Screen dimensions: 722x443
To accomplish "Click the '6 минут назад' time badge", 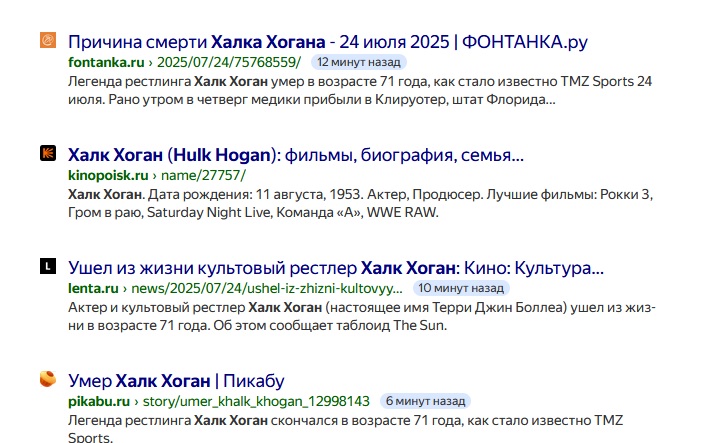I will coord(425,401).
